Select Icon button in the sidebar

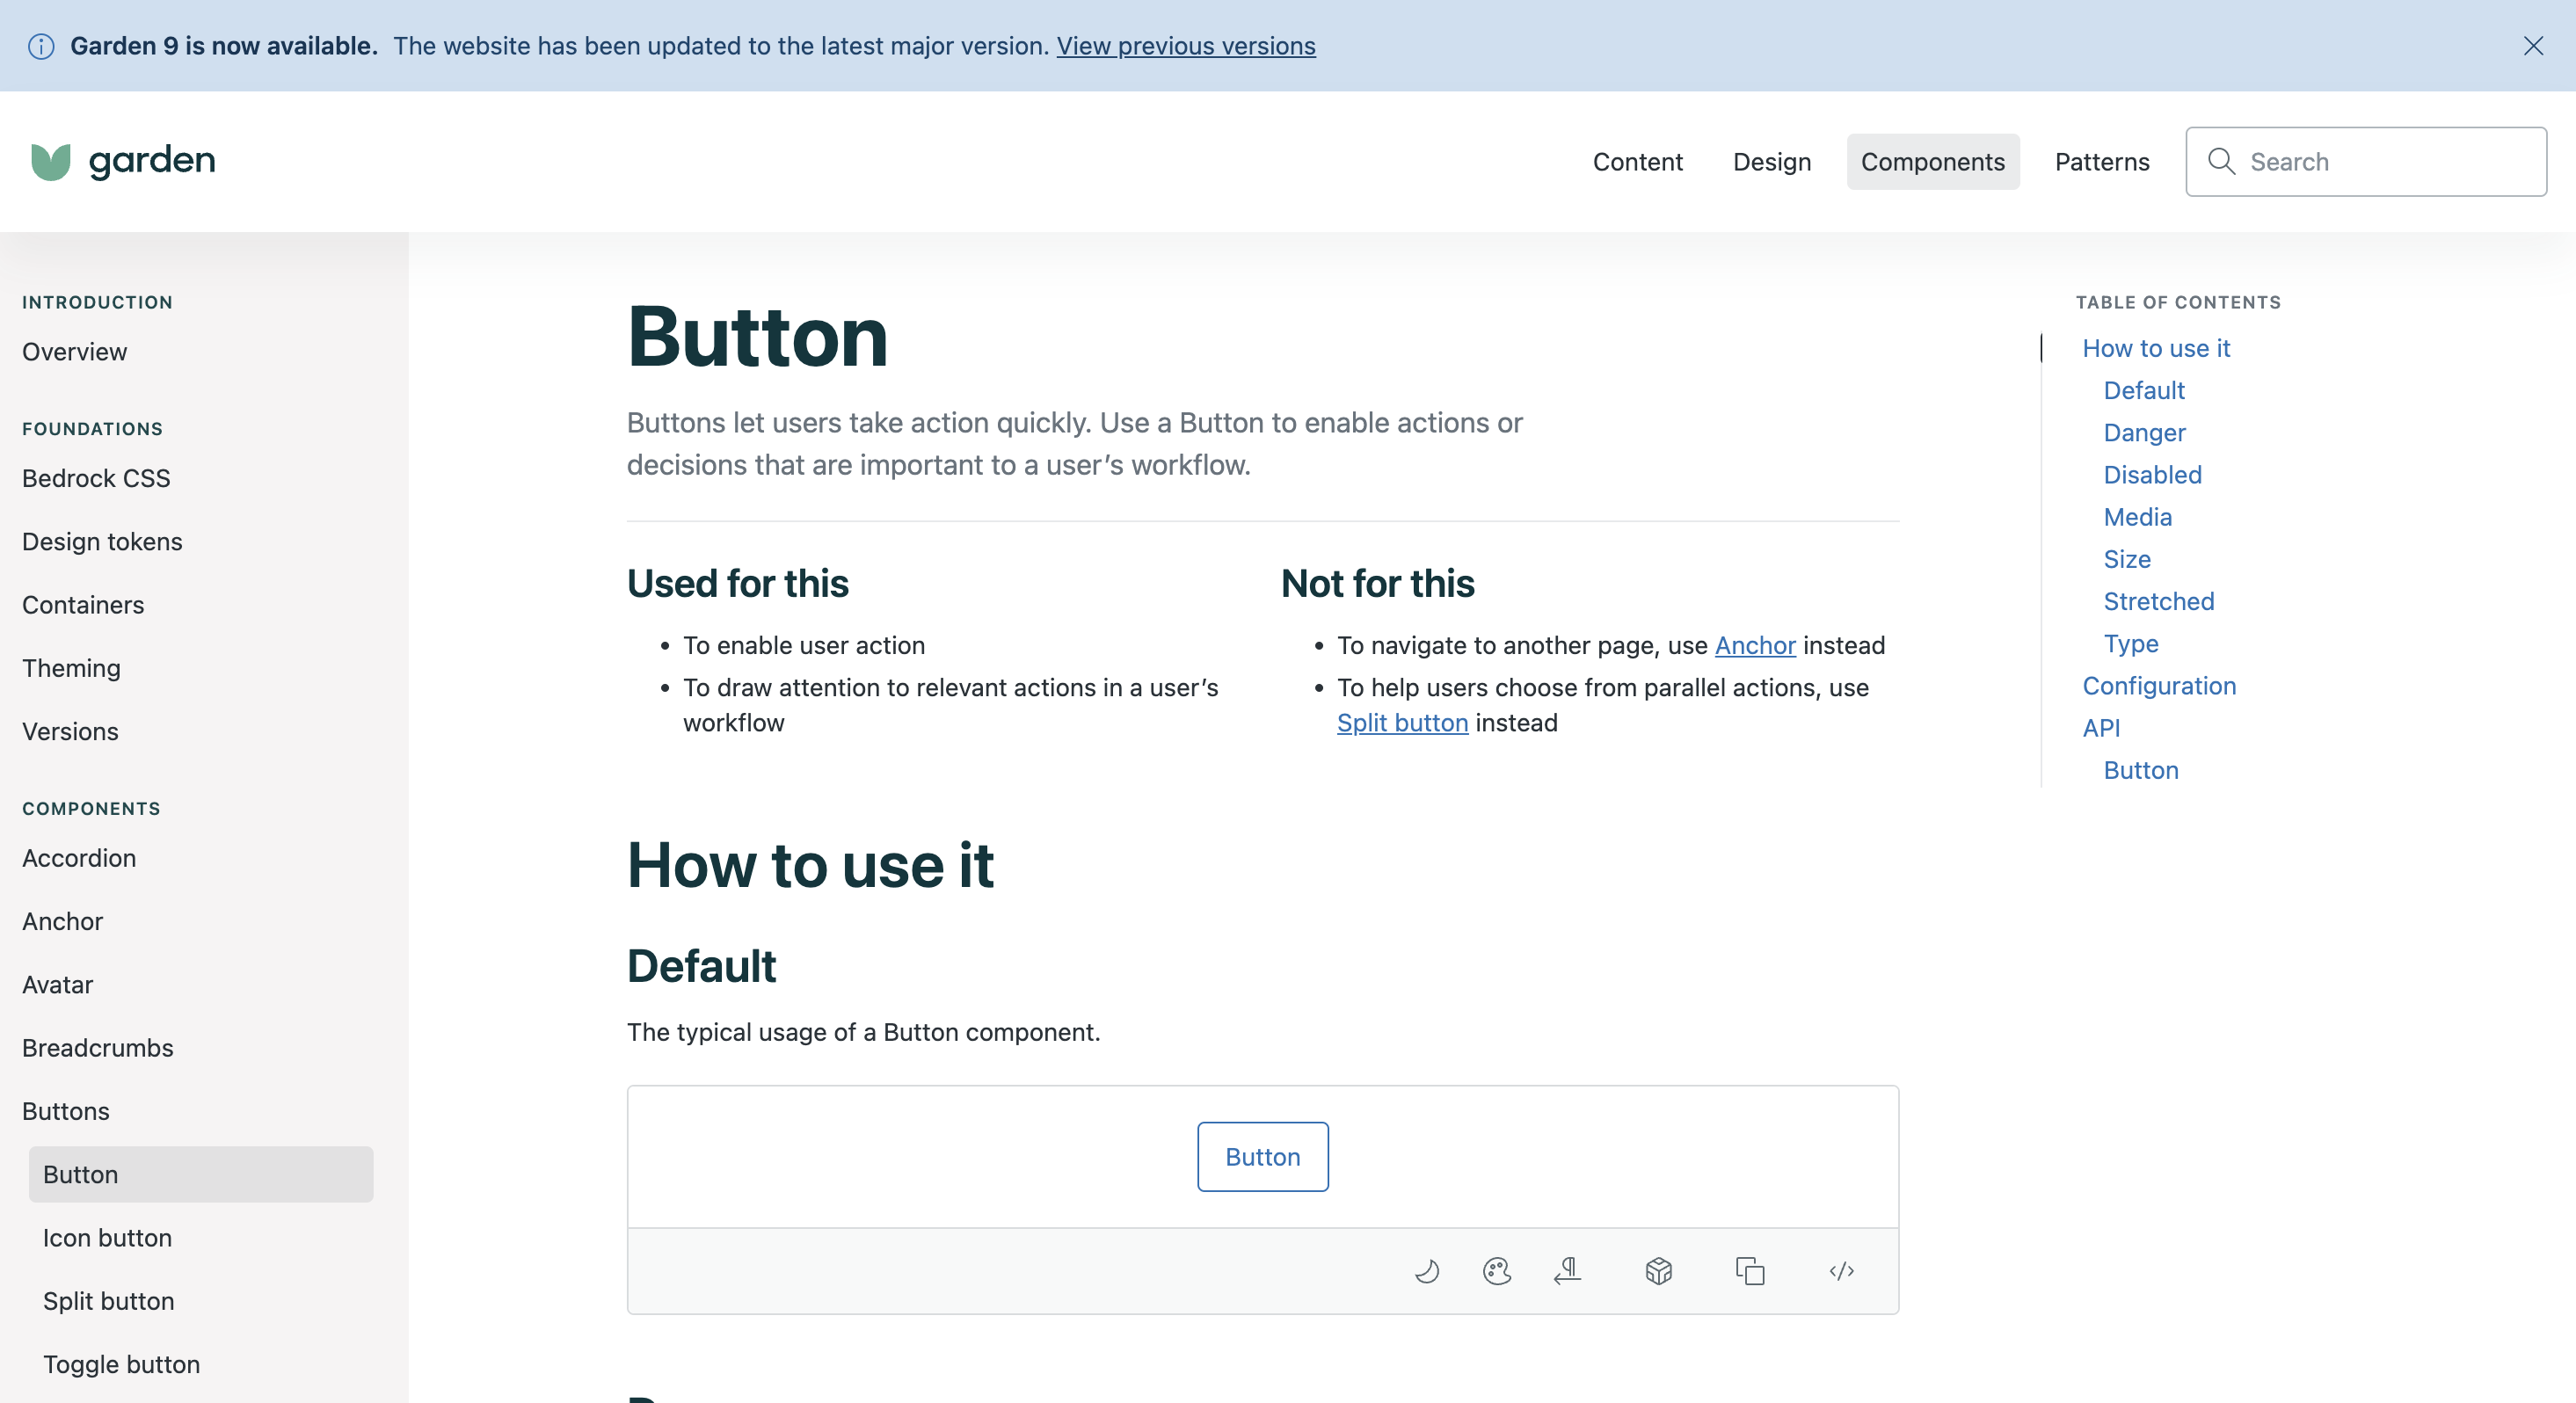pyautogui.click(x=107, y=1238)
